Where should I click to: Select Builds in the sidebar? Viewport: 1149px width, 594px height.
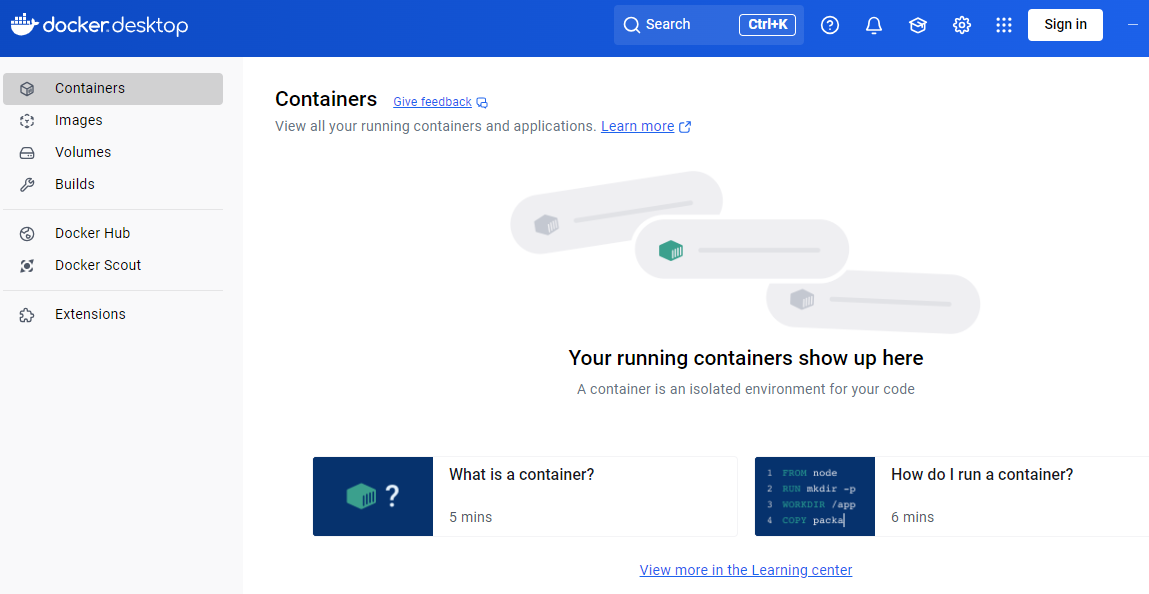[113, 185]
